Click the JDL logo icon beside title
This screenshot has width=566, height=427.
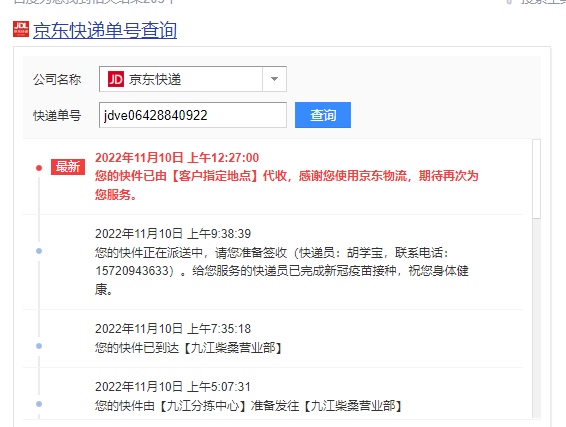coord(21,29)
